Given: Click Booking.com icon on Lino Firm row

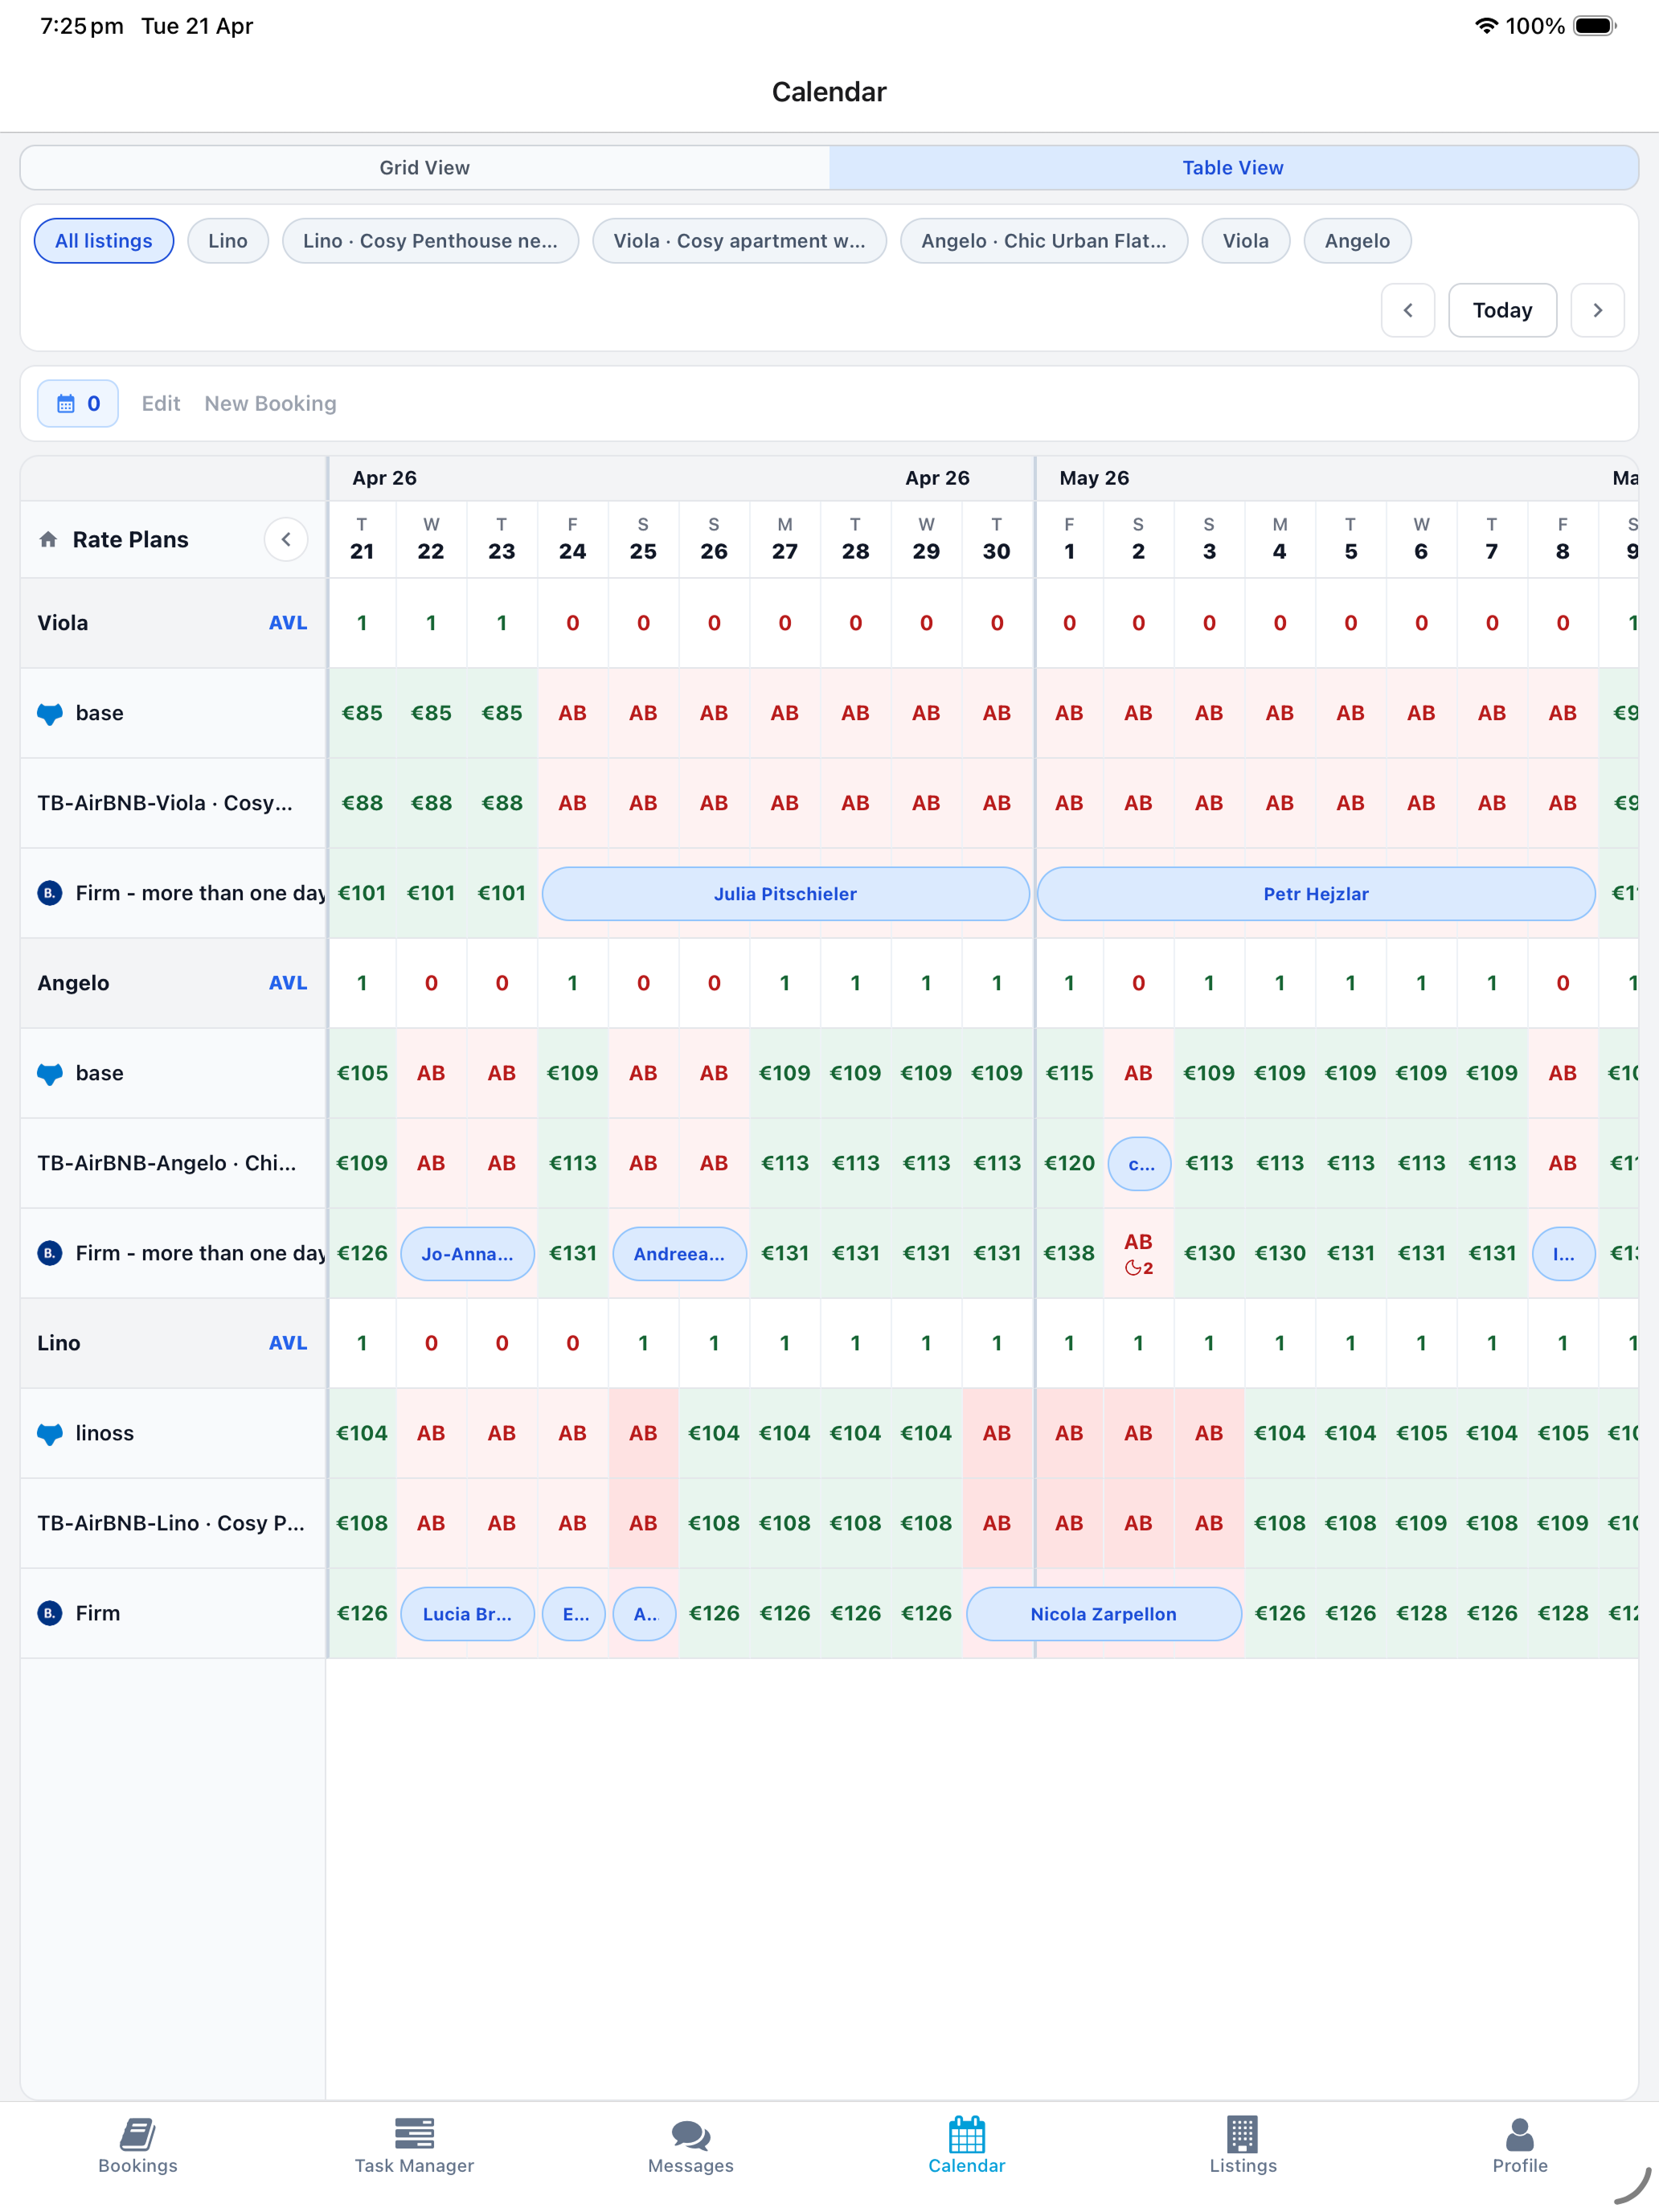Looking at the screenshot, I should coord(50,1613).
